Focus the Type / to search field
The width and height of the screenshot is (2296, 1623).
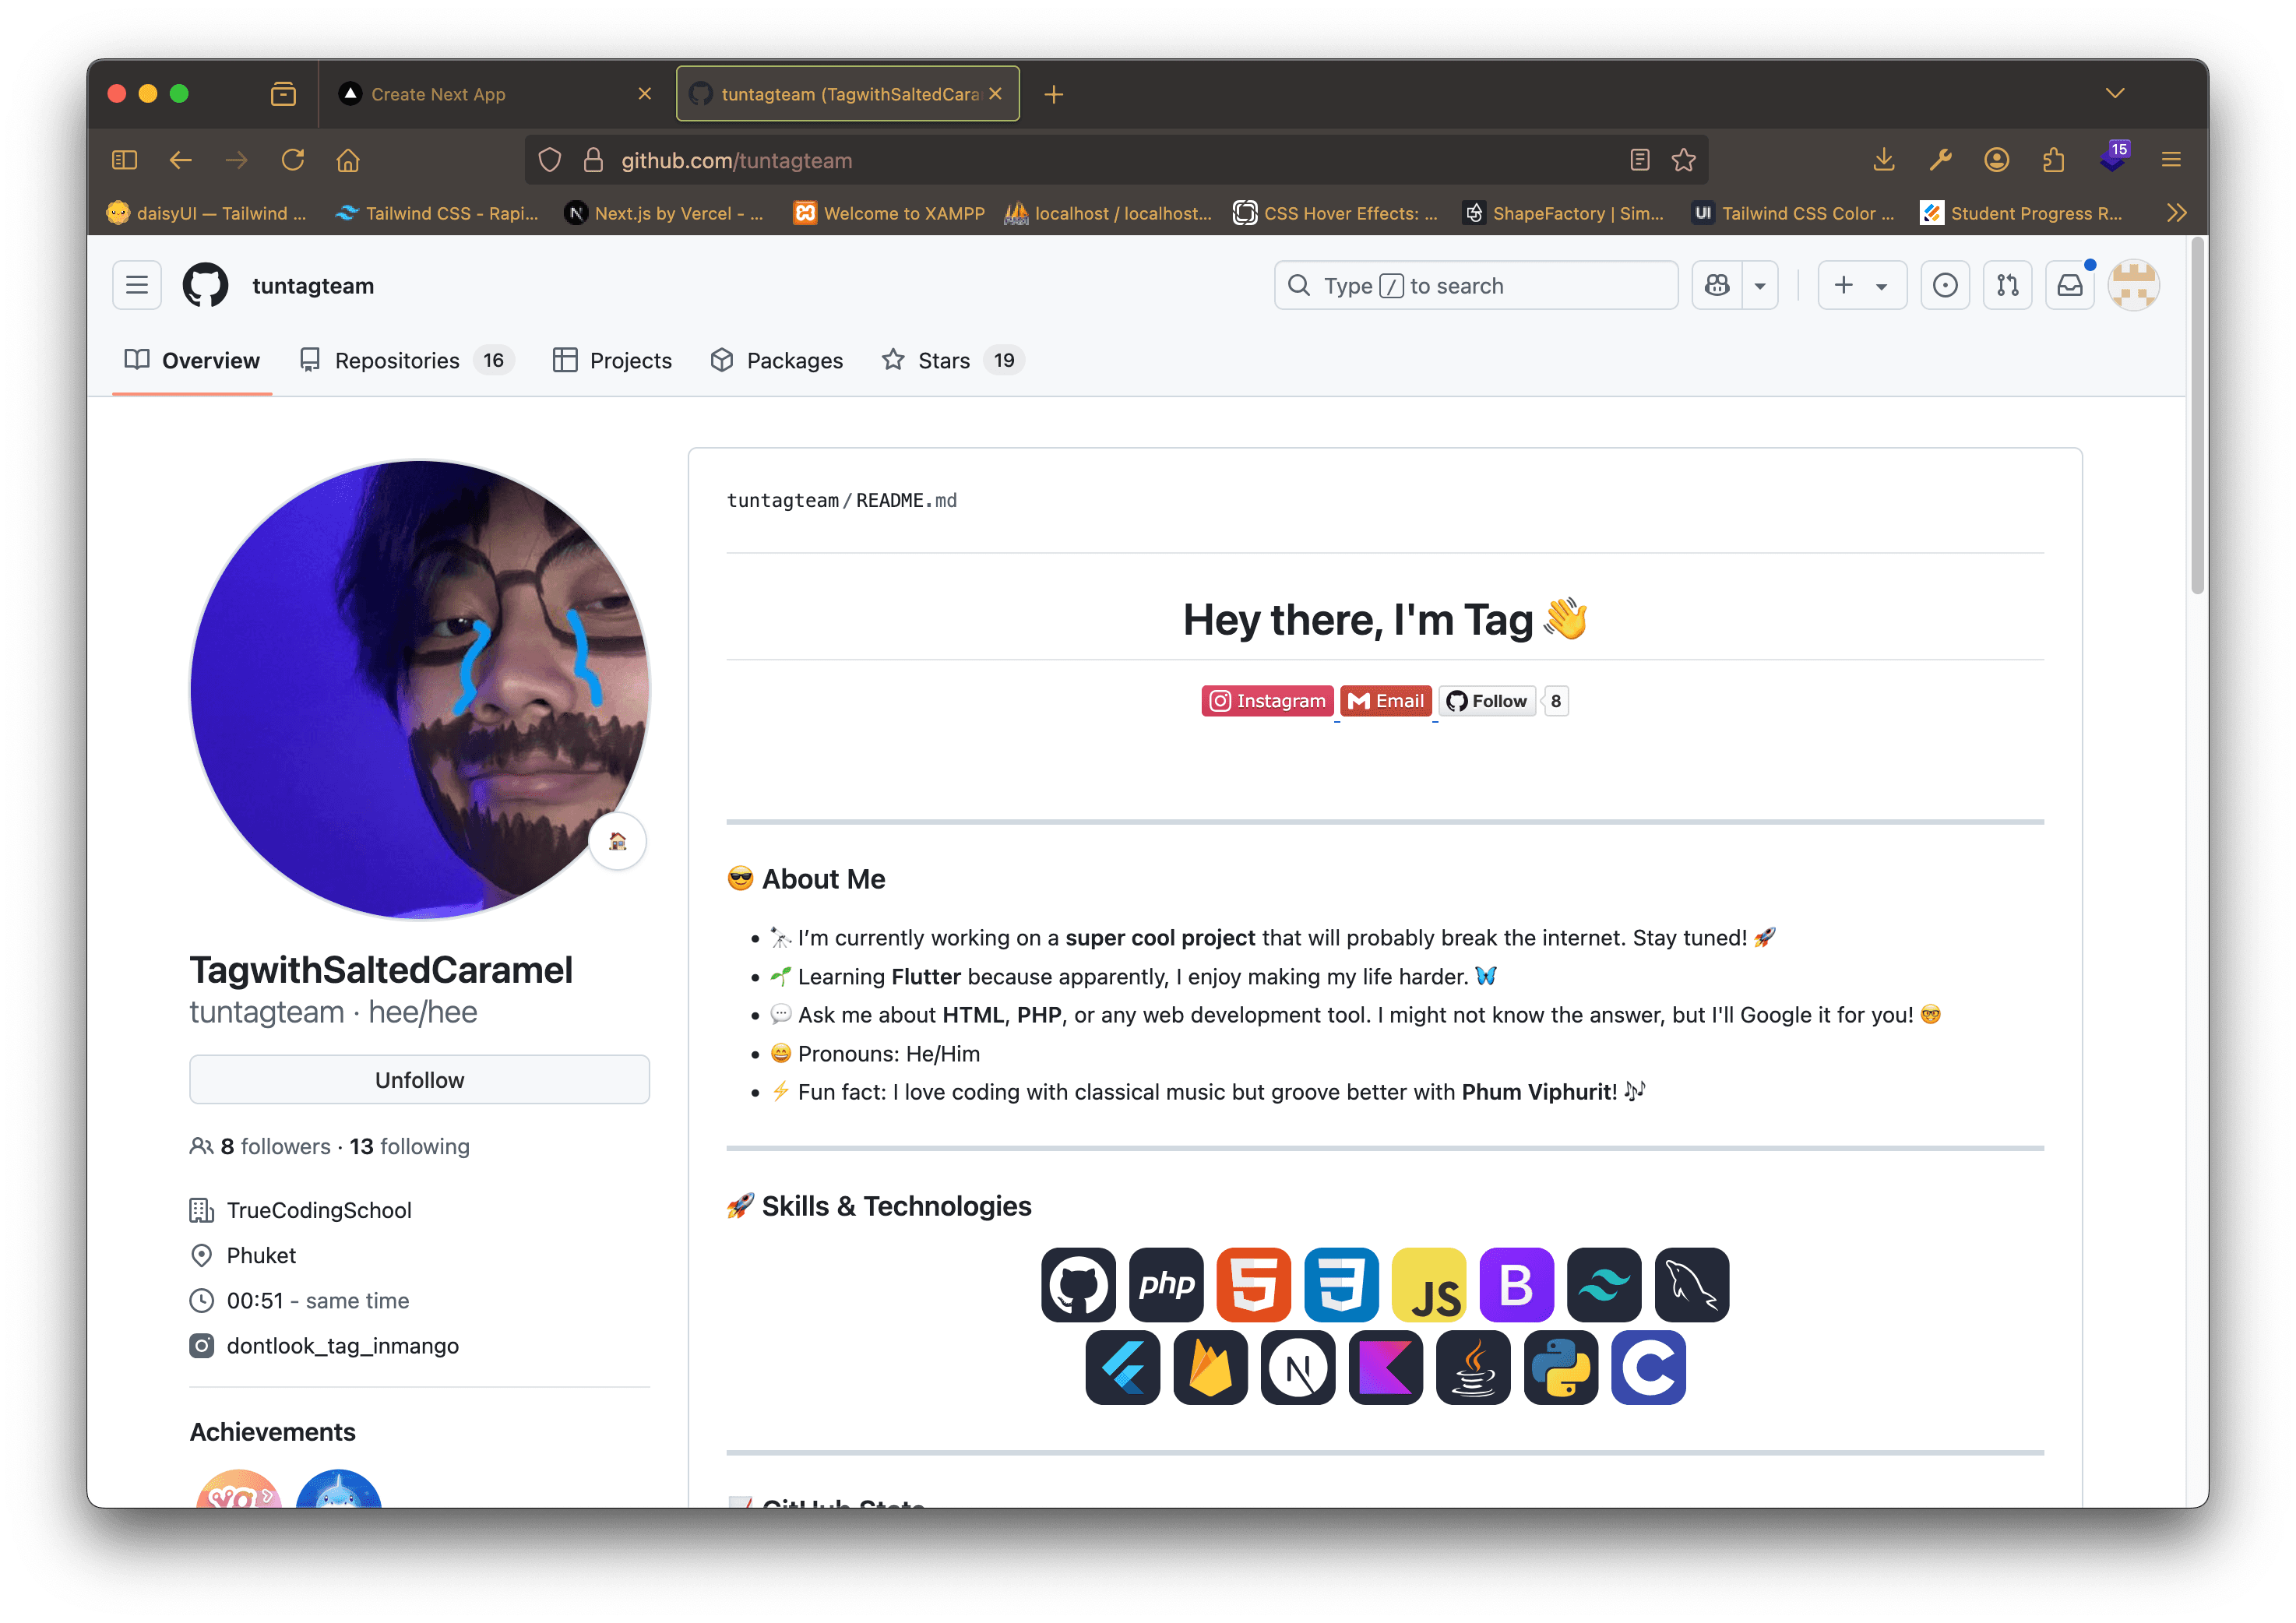coord(1476,286)
